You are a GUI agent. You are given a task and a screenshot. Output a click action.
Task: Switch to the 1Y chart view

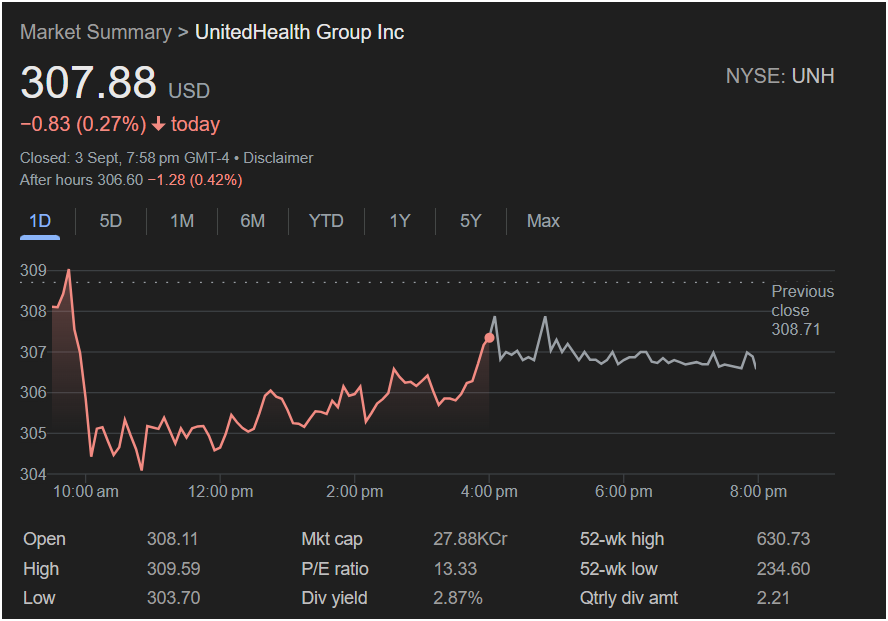point(400,221)
